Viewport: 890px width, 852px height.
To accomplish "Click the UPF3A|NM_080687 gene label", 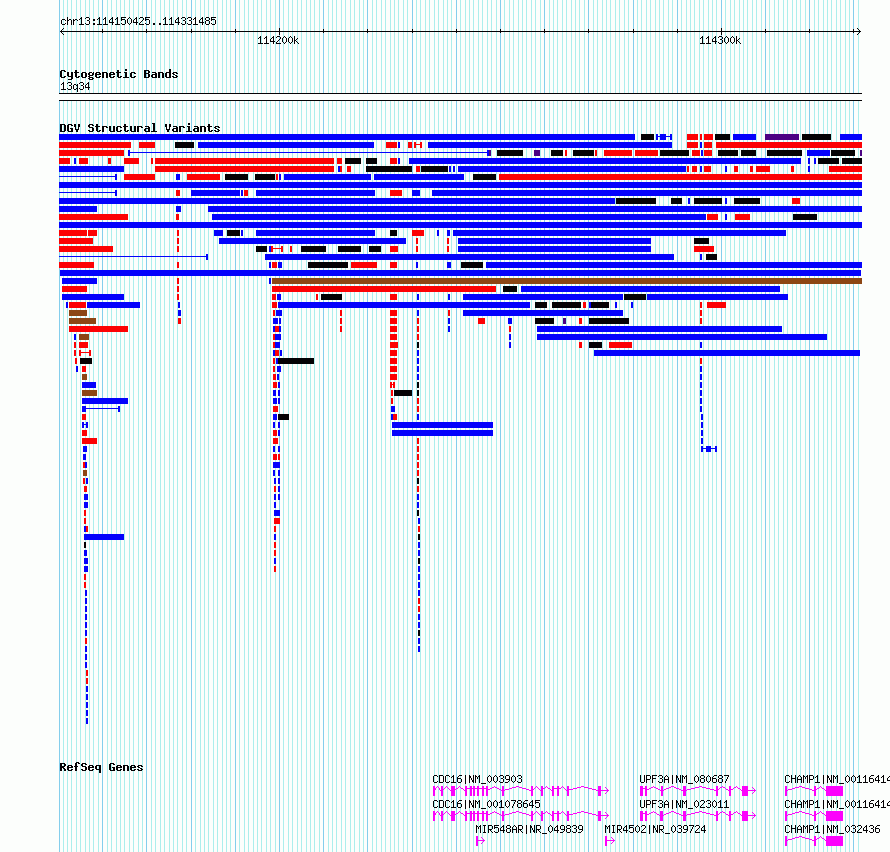I will [x=684, y=779].
